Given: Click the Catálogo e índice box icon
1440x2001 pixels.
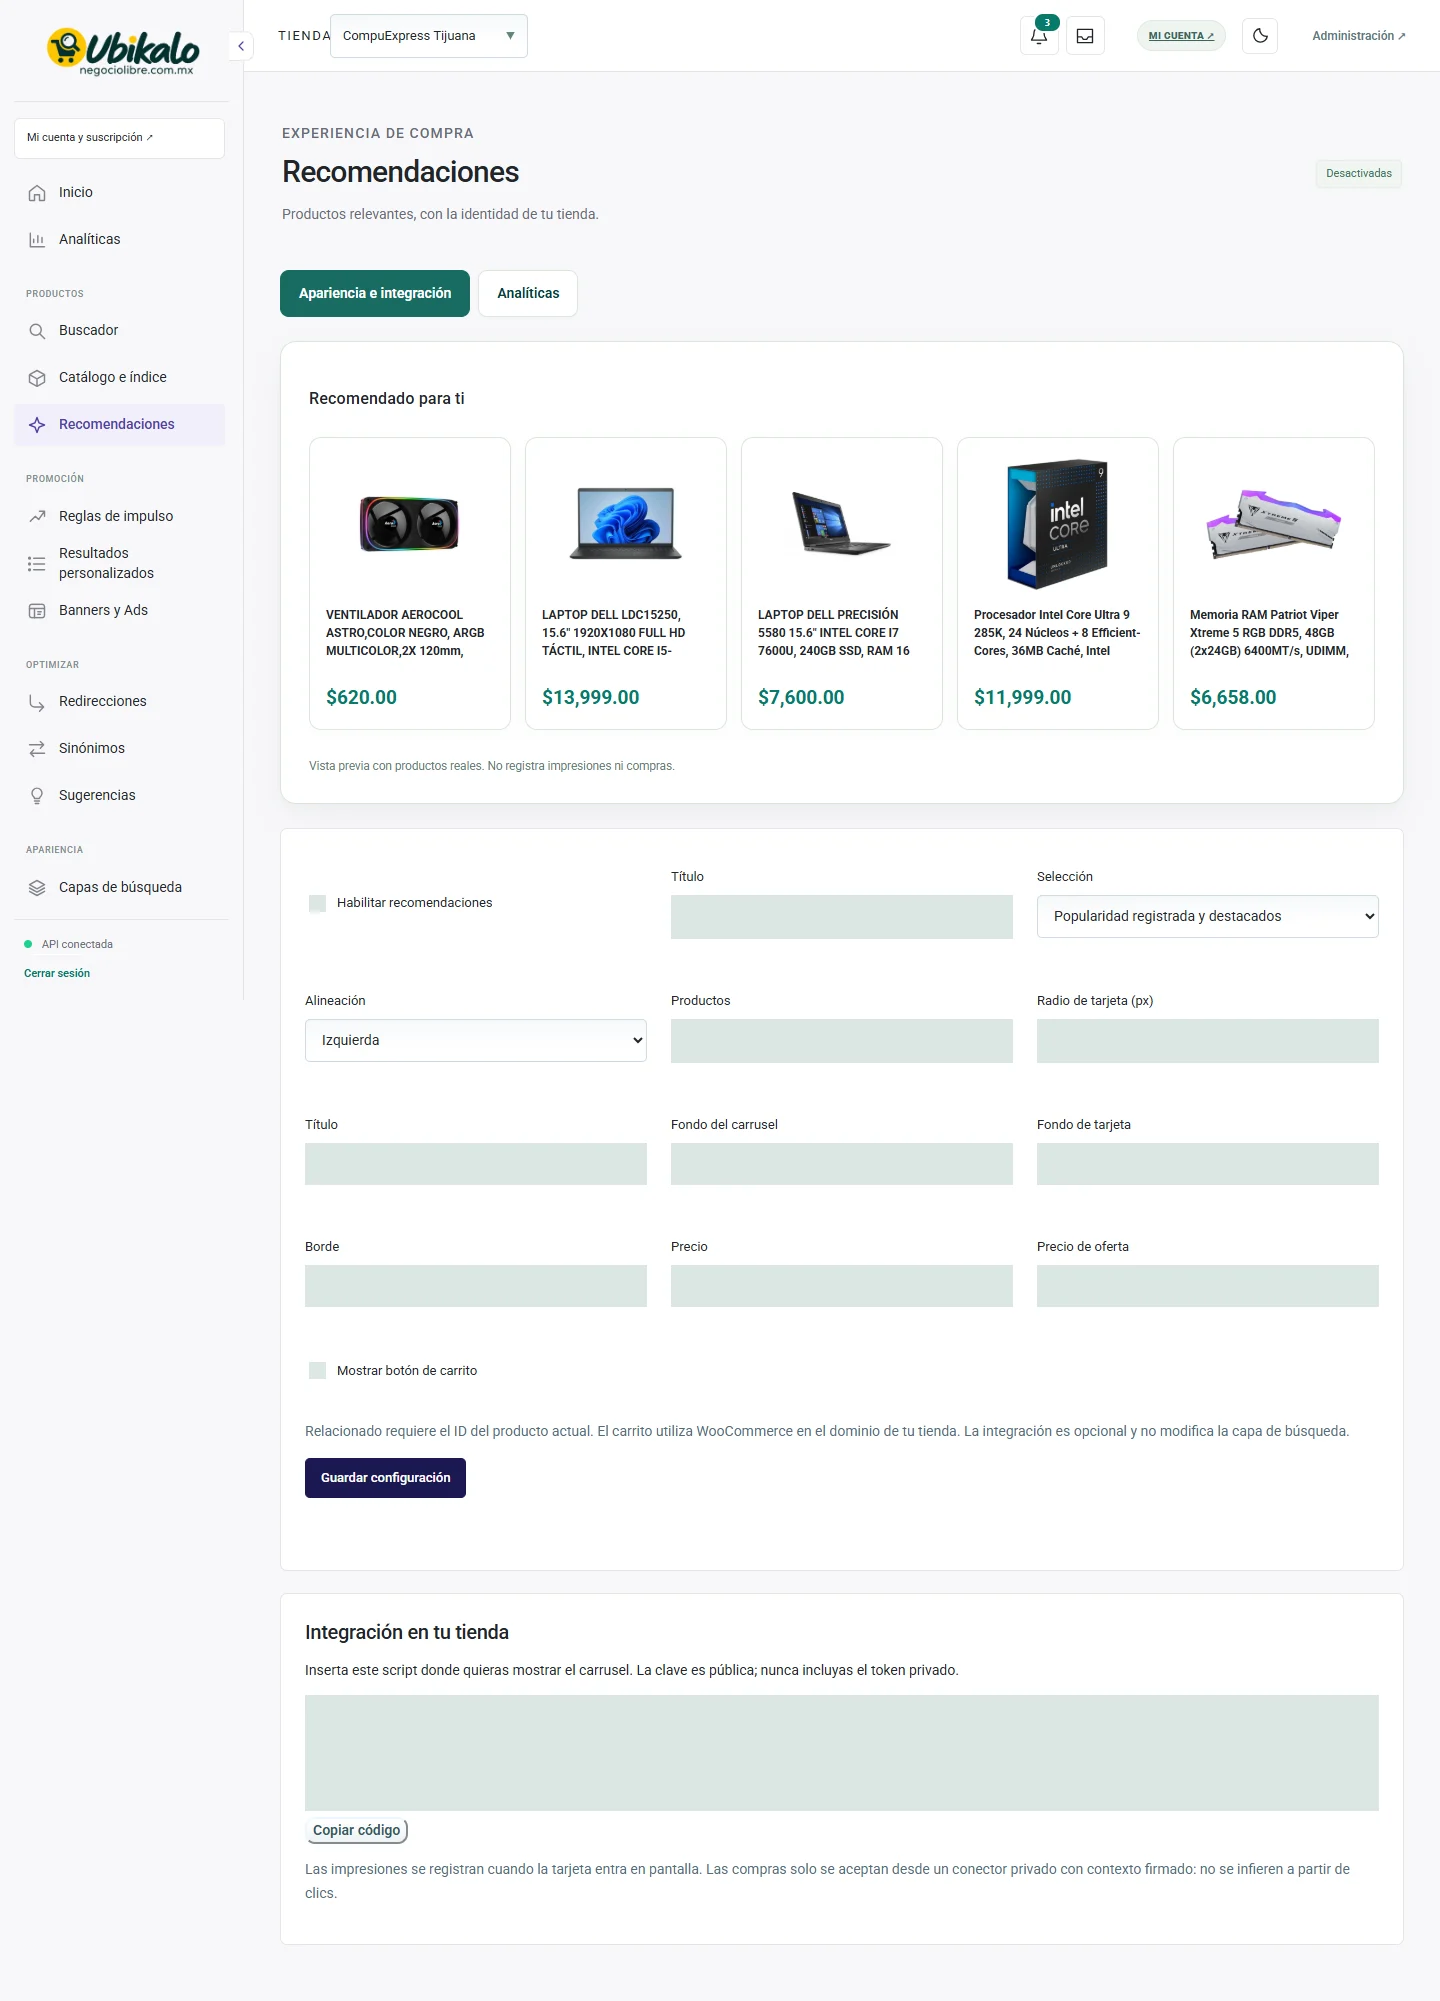Looking at the screenshot, I should coord(37,378).
